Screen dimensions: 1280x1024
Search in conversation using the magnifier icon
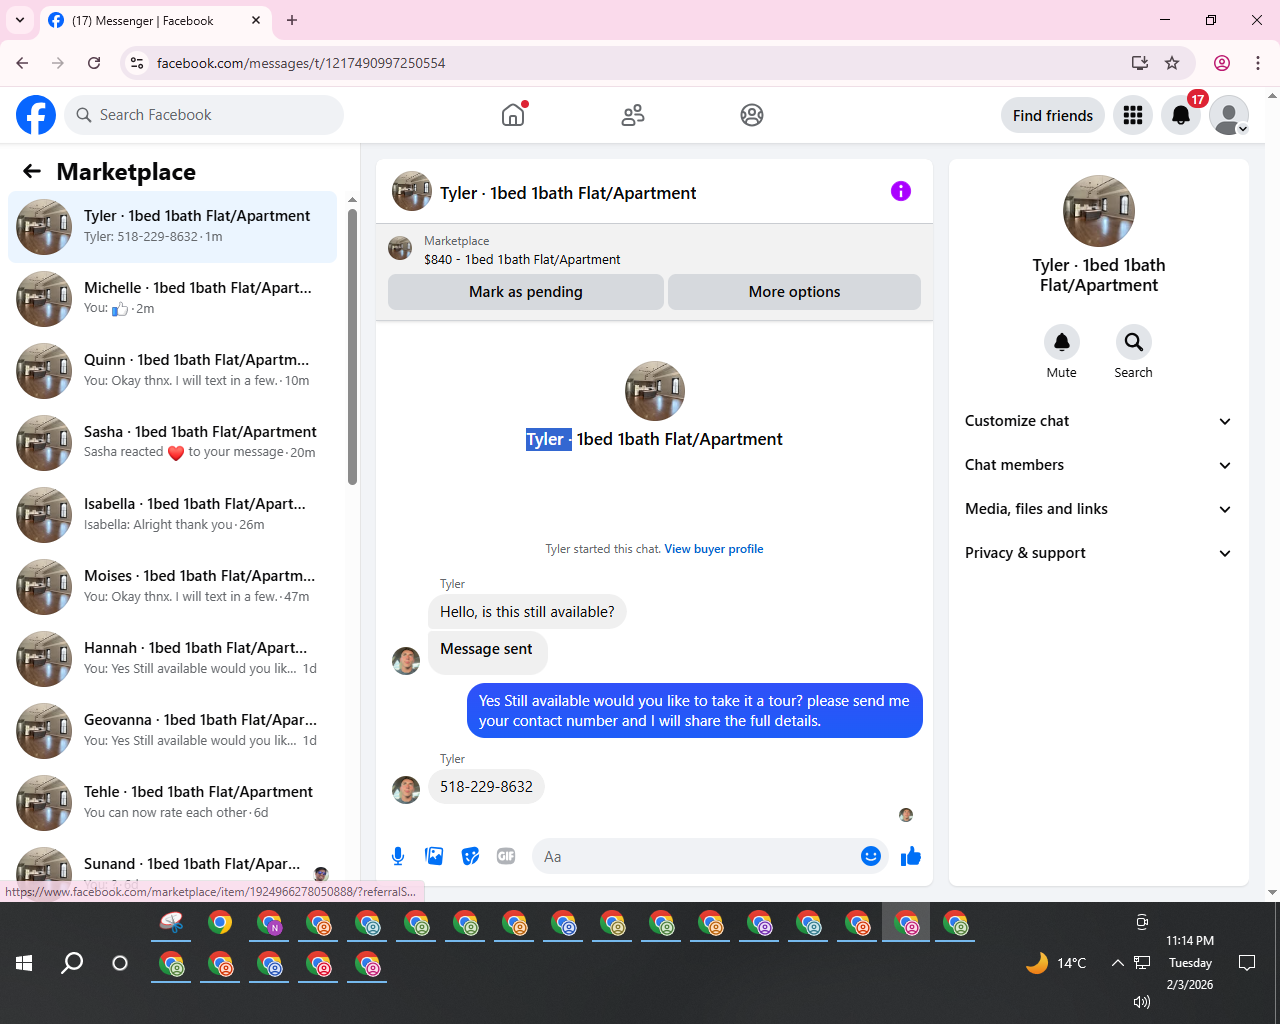tap(1133, 342)
